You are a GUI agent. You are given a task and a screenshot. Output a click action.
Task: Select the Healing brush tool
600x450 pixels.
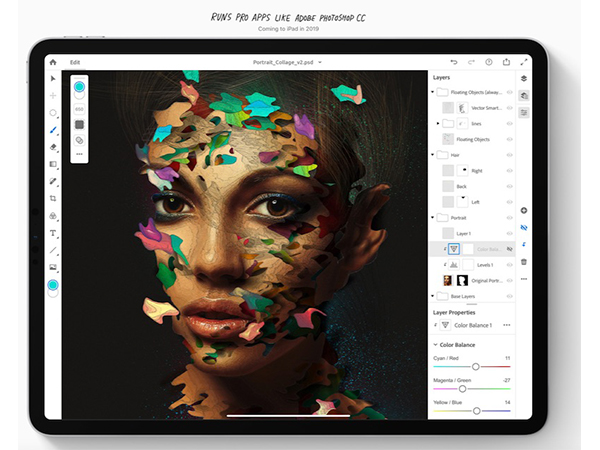click(x=53, y=181)
